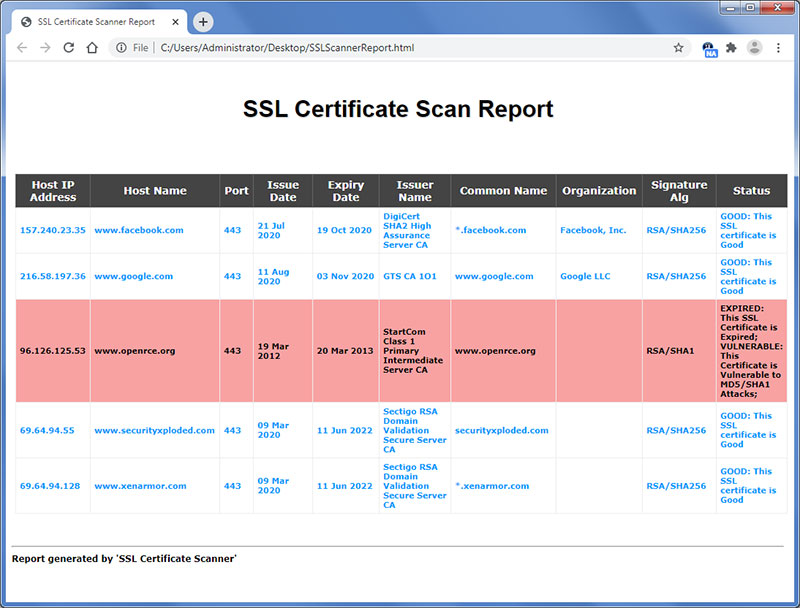Open a new tab with plus button

203,22
